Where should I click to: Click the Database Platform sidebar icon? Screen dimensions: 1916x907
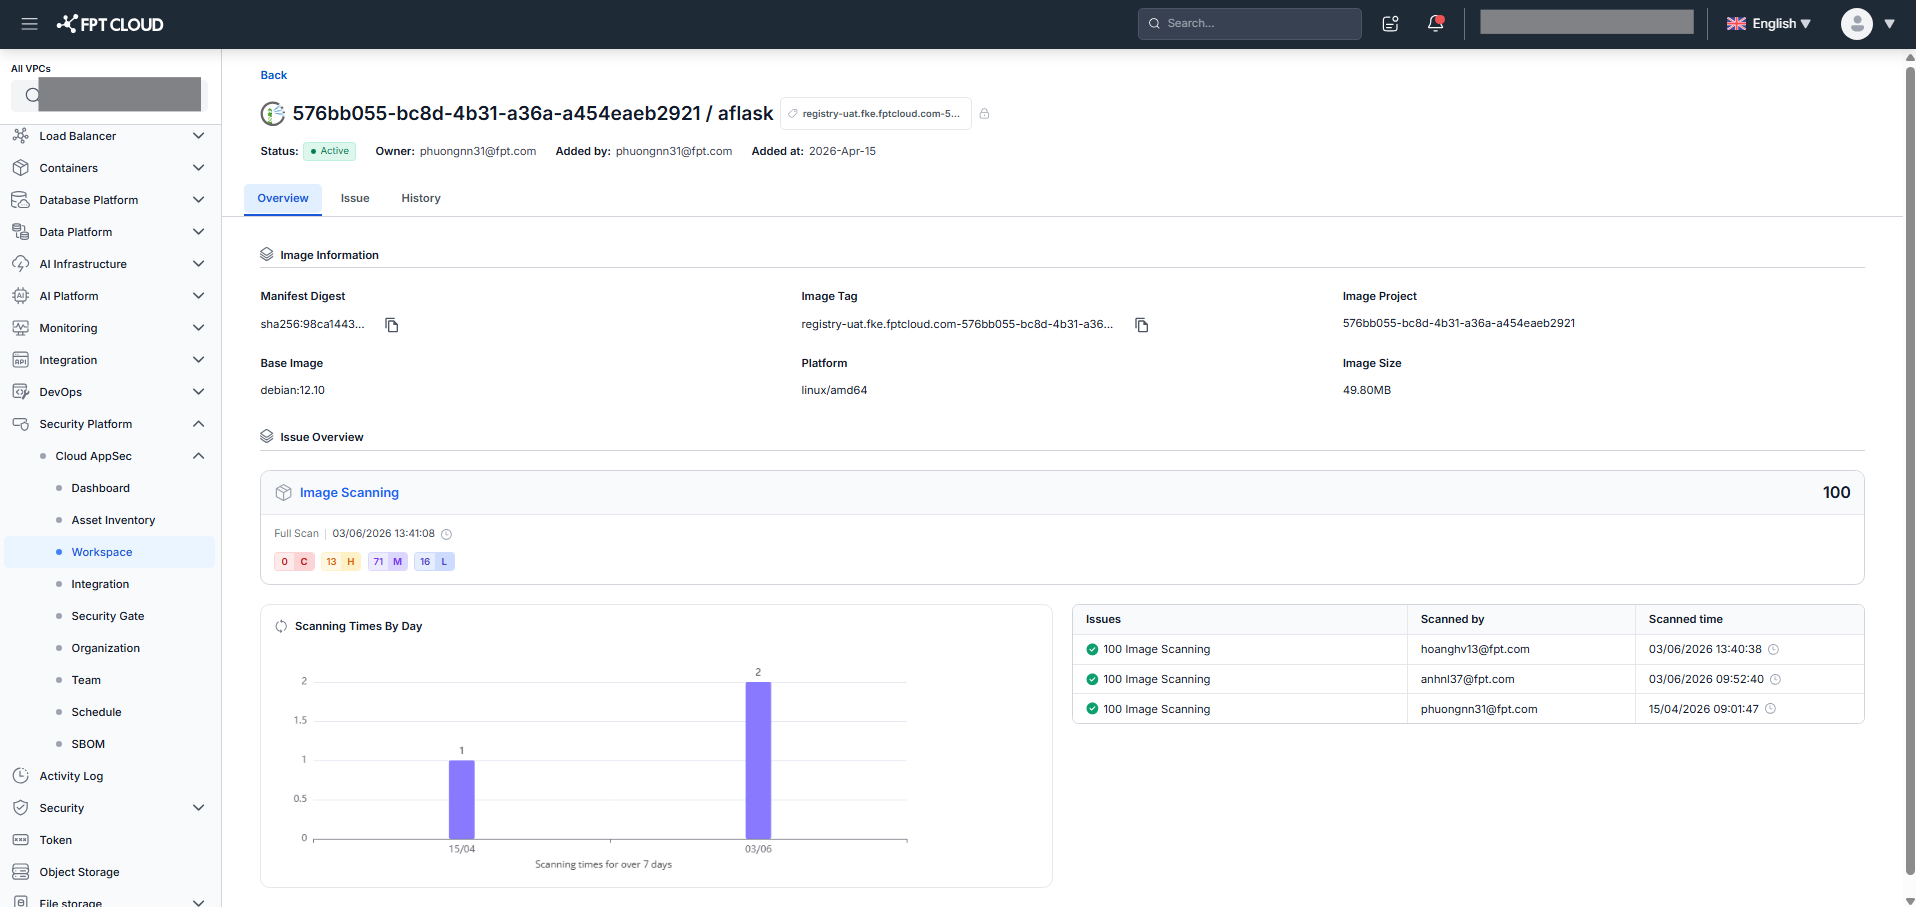pos(21,200)
